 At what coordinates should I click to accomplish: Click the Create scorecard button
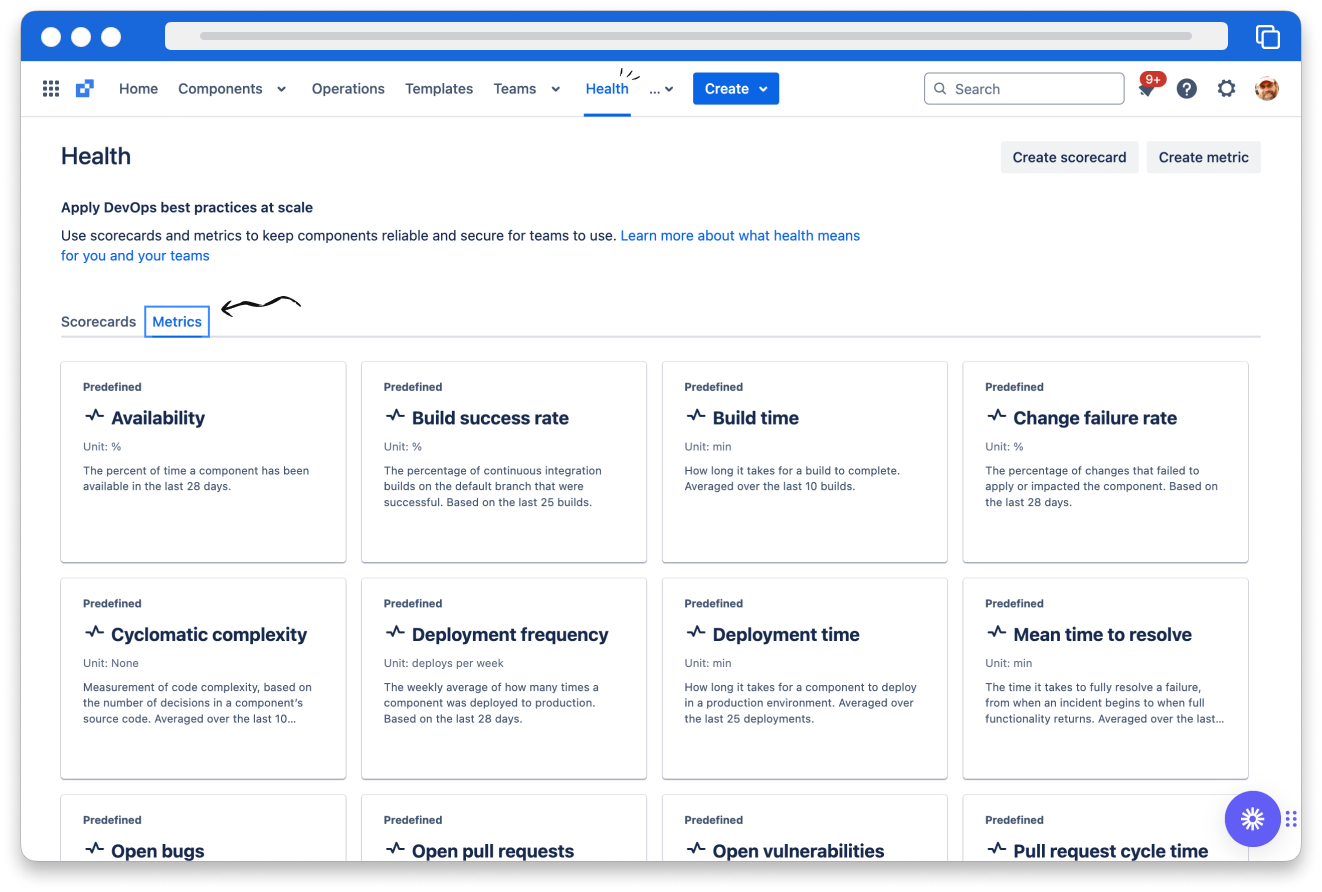(x=1069, y=157)
